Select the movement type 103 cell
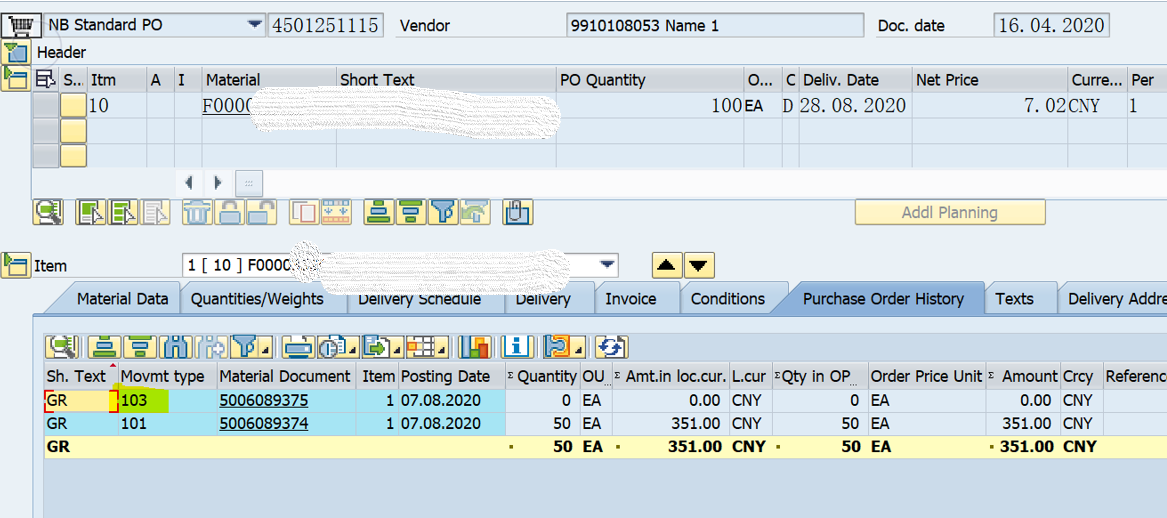This screenshot has width=1167, height=518. coord(168,400)
